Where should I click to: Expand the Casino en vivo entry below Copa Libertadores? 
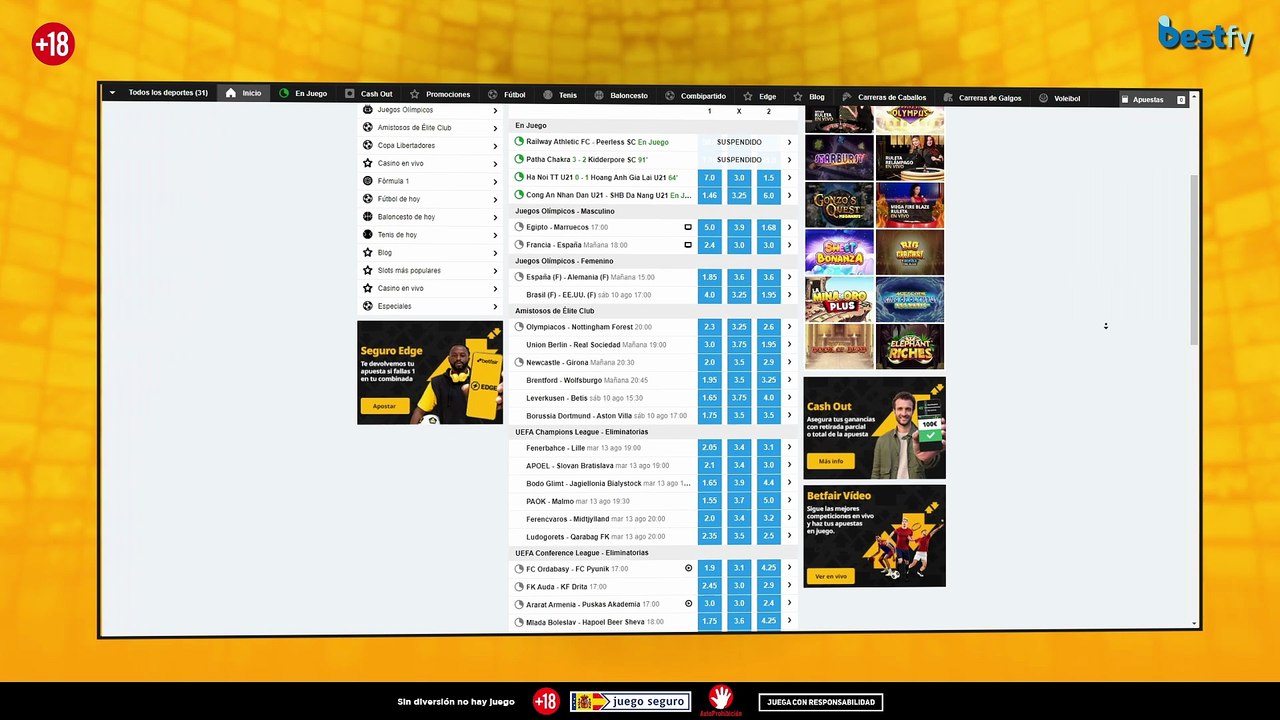coord(495,163)
